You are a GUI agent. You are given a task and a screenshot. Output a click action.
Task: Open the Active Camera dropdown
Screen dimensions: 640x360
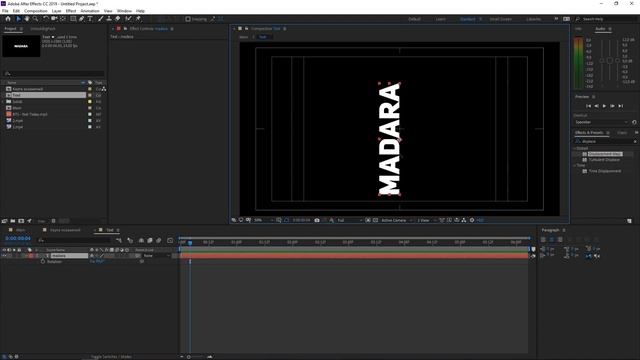[396, 220]
